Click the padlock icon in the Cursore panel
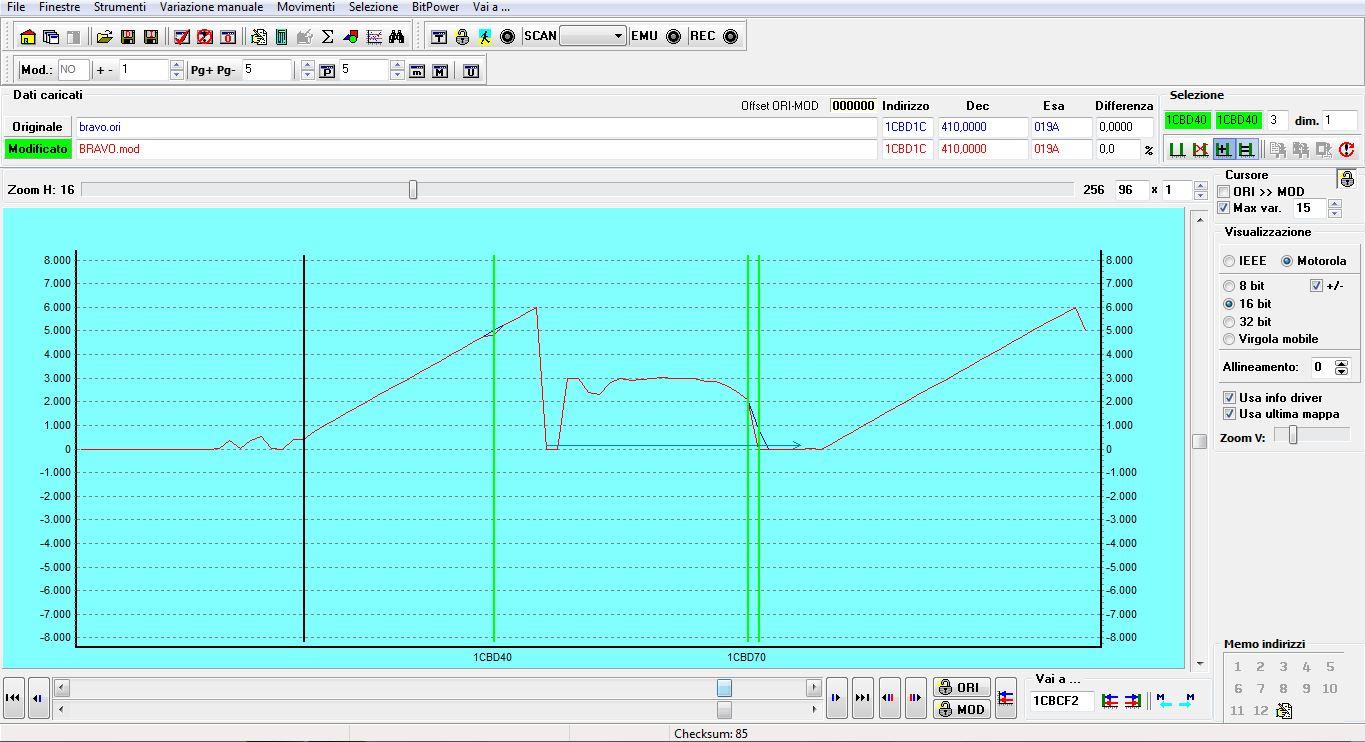The image size is (1365, 742). 1347,179
